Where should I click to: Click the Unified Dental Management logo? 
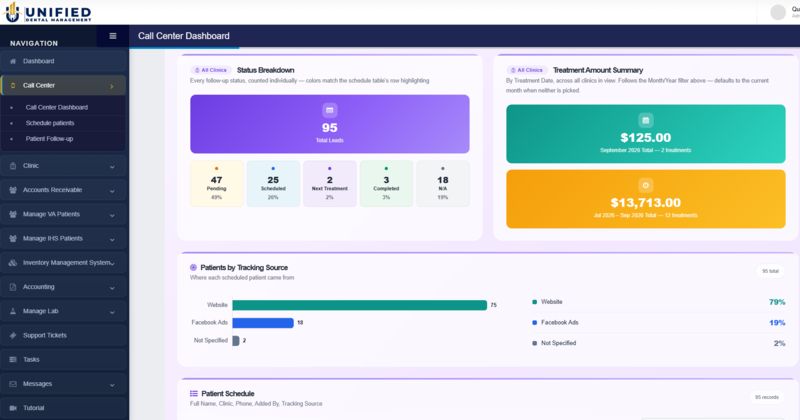[x=47, y=12]
